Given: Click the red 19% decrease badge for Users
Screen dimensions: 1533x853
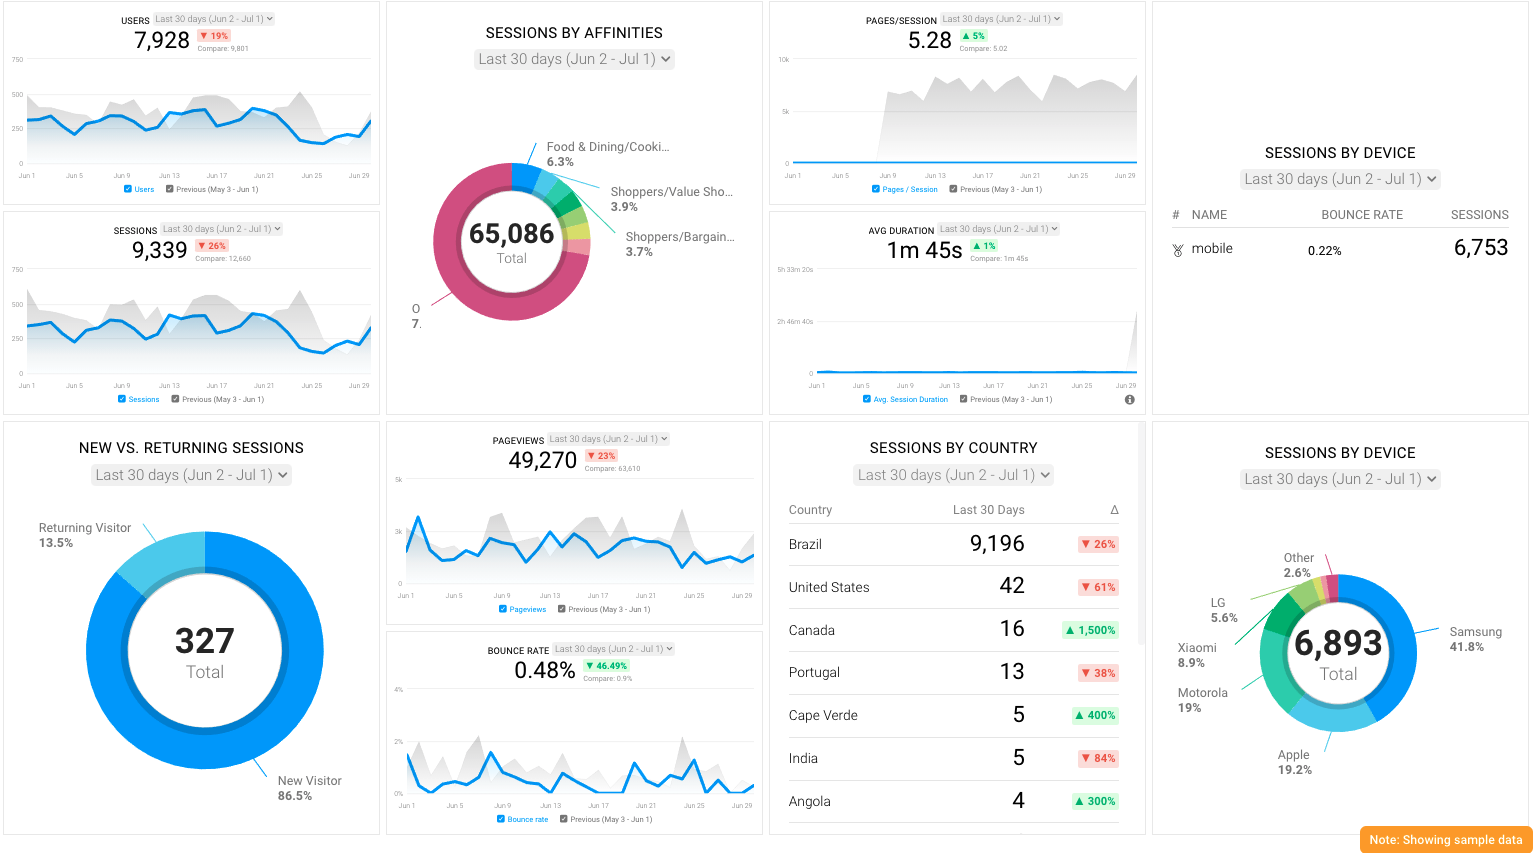Looking at the screenshot, I should [x=214, y=36].
